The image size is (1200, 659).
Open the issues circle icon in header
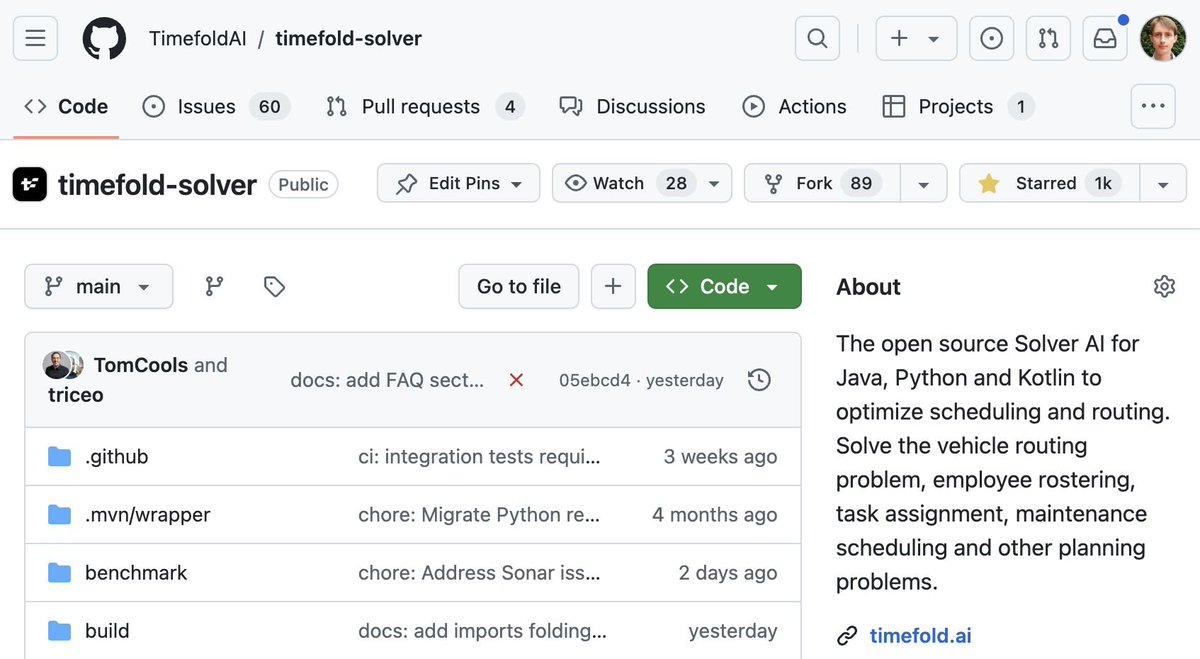click(992, 39)
